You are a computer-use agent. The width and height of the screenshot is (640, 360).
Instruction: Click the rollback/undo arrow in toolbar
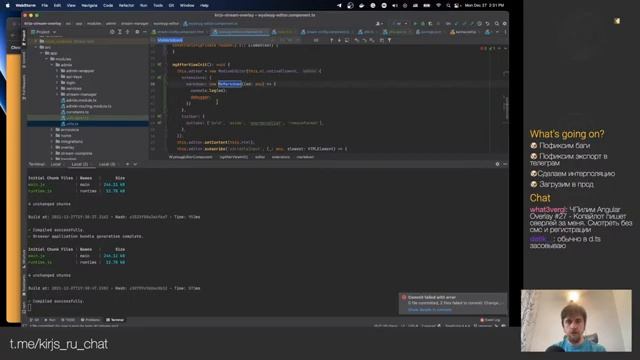(x=487, y=24)
